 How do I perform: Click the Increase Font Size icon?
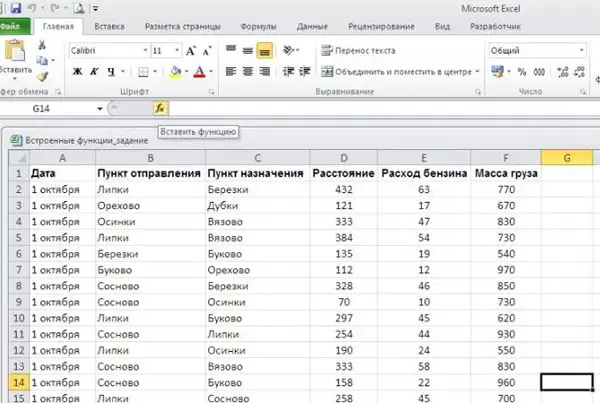pyautogui.click(x=191, y=51)
